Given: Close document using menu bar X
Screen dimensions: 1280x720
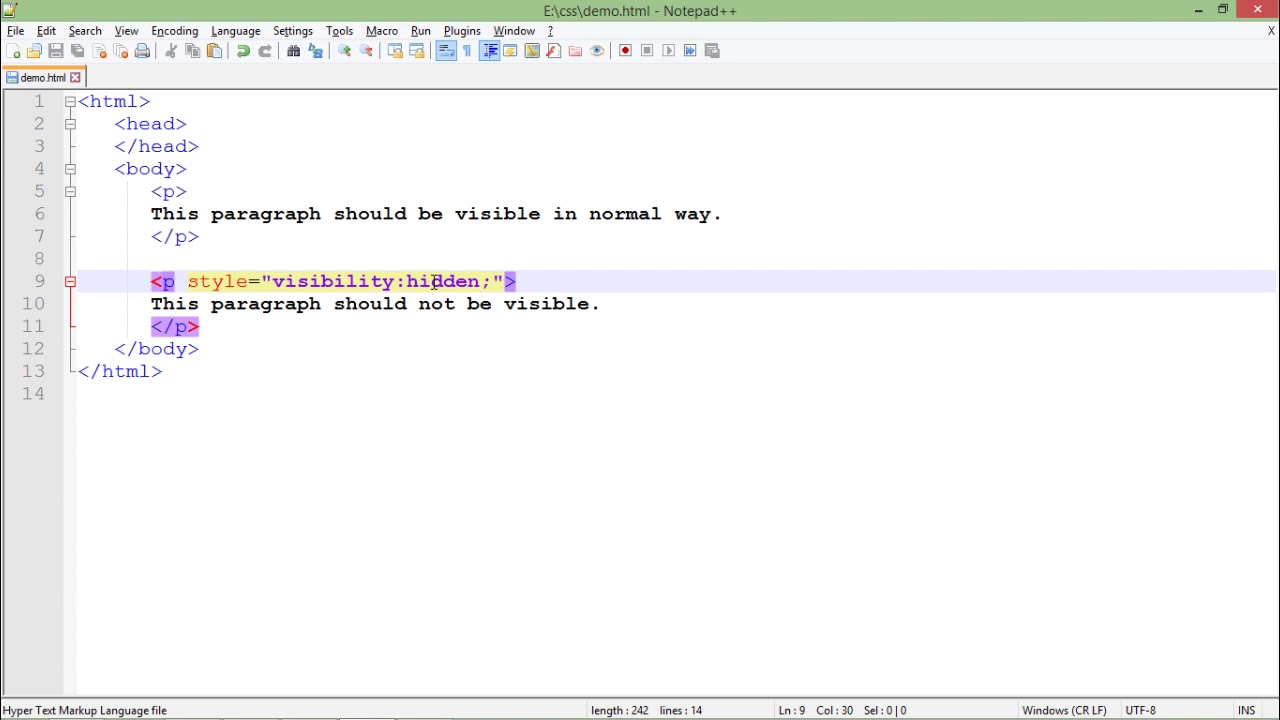Looking at the screenshot, I should tap(1271, 31).
